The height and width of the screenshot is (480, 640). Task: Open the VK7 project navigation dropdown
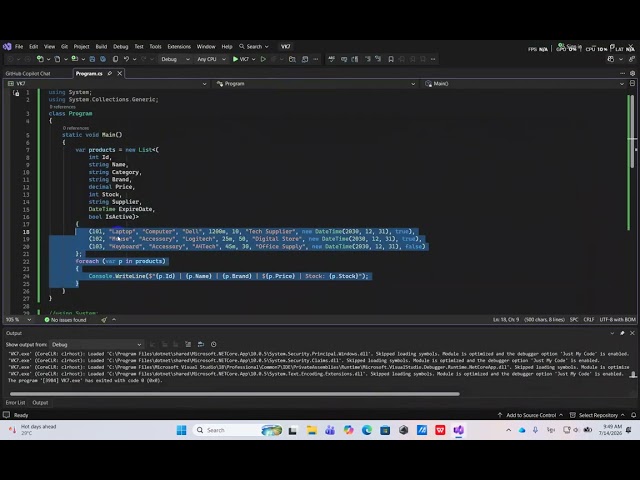107,84
